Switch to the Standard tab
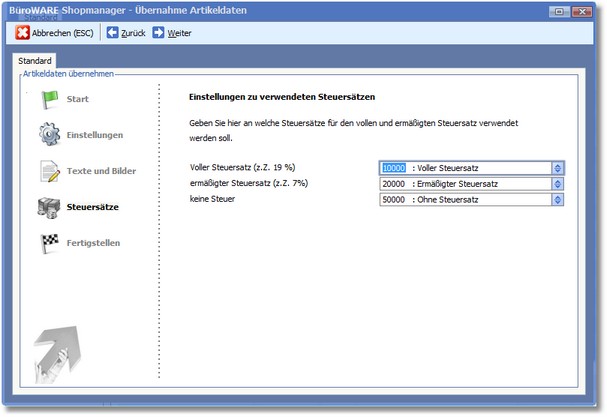This screenshot has height=417, width=607. (x=36, y=61)
